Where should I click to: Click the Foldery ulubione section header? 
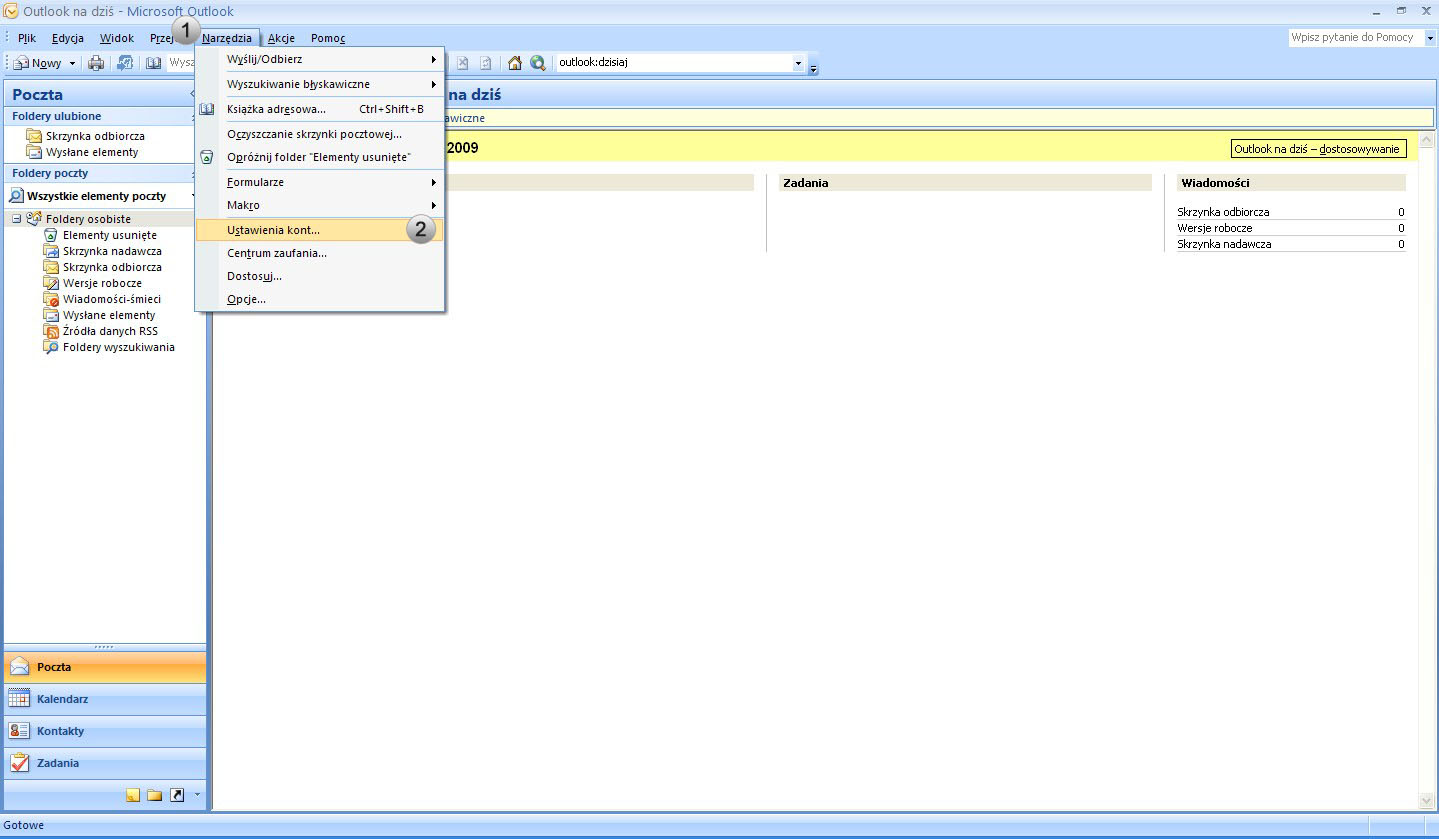click(x=105, y=116)
